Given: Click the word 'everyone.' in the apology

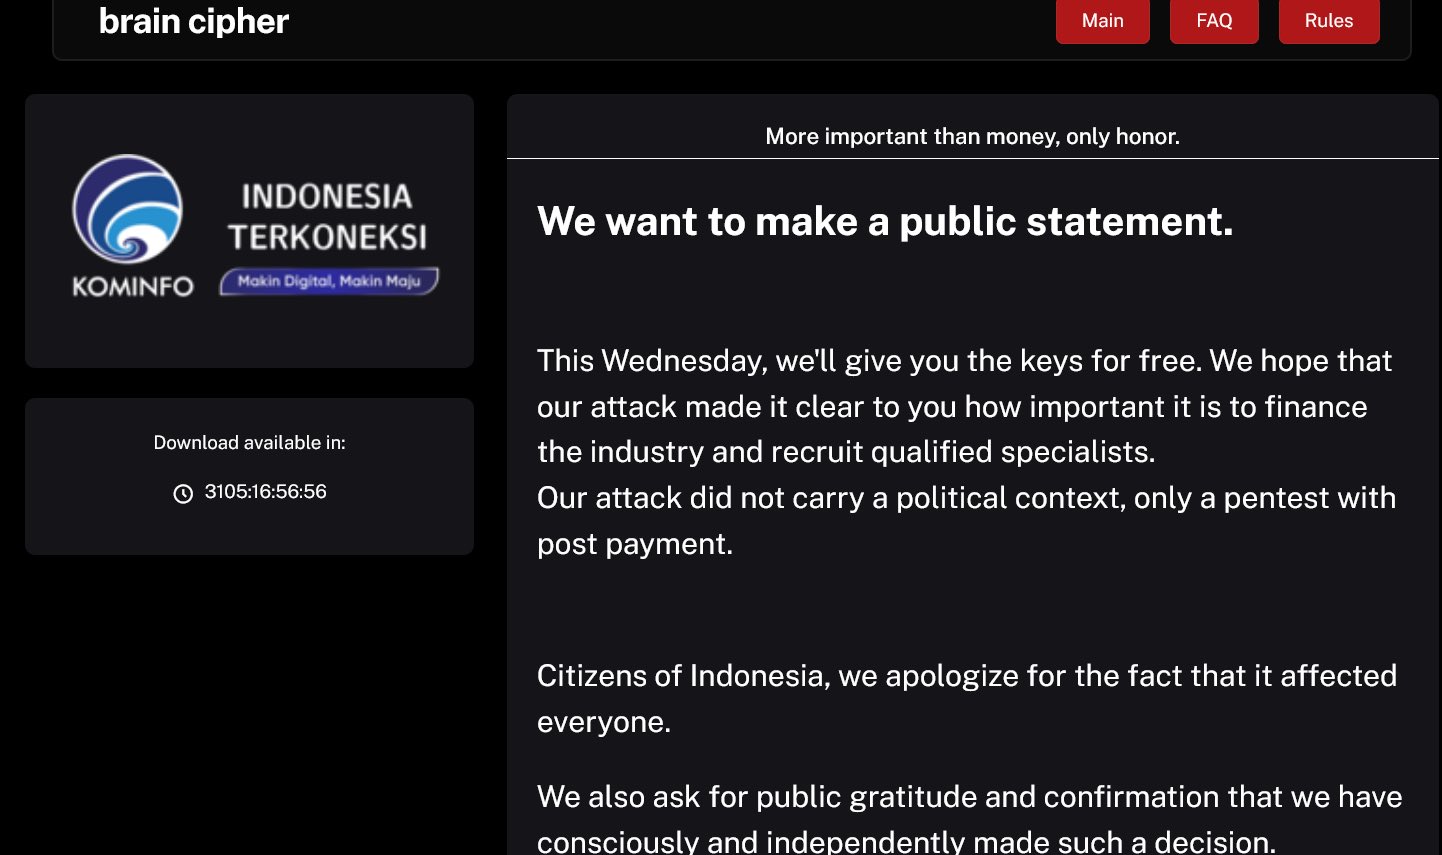Looking at the screenshot, I should (x=604, y=722).
